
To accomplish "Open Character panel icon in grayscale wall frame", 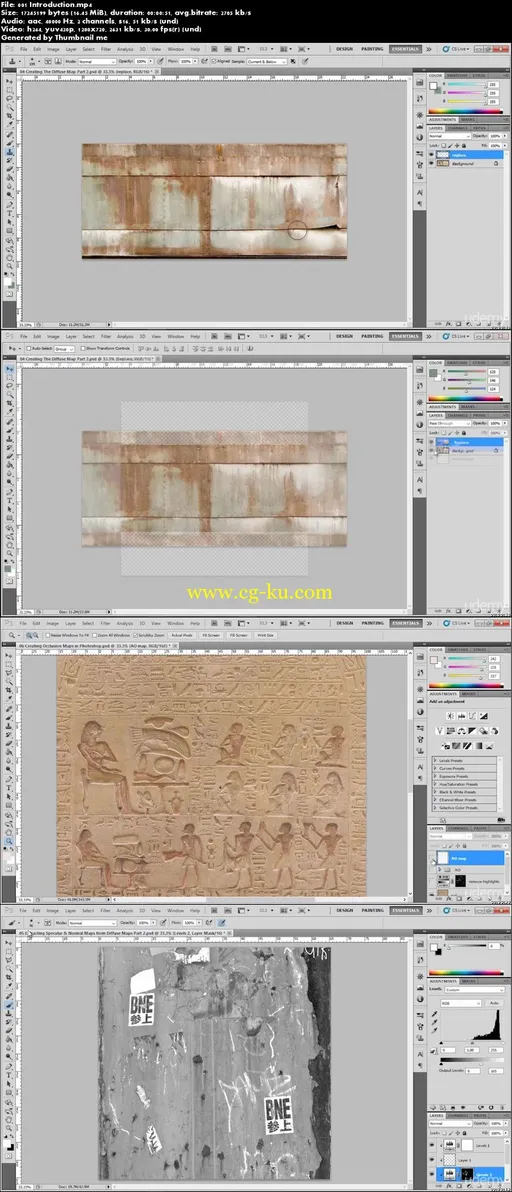I will (x=420, y=1054).
